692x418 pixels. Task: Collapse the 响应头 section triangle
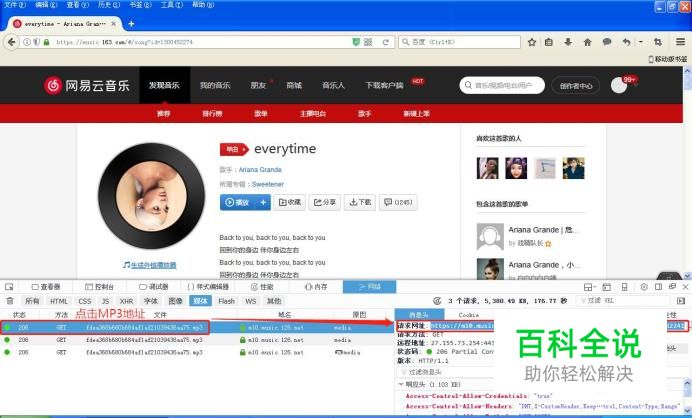click(401, 384)
